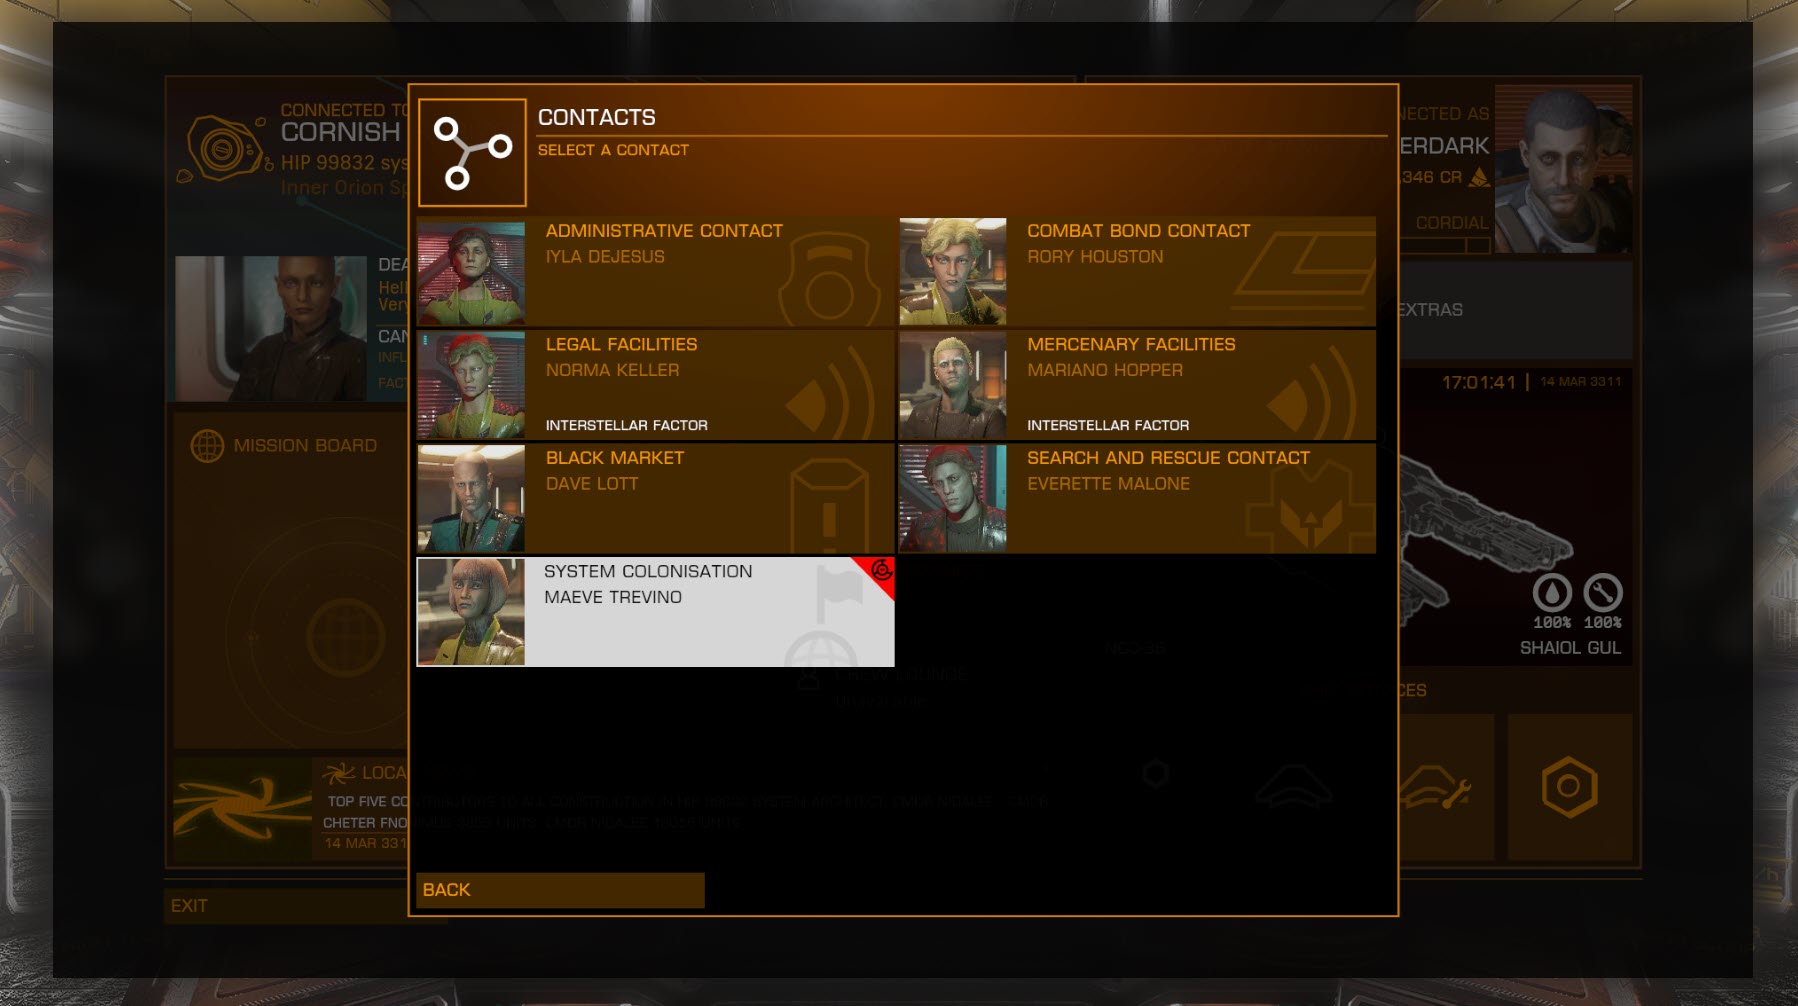Click the ship outfitting wrench icon

click(1435, 787)
